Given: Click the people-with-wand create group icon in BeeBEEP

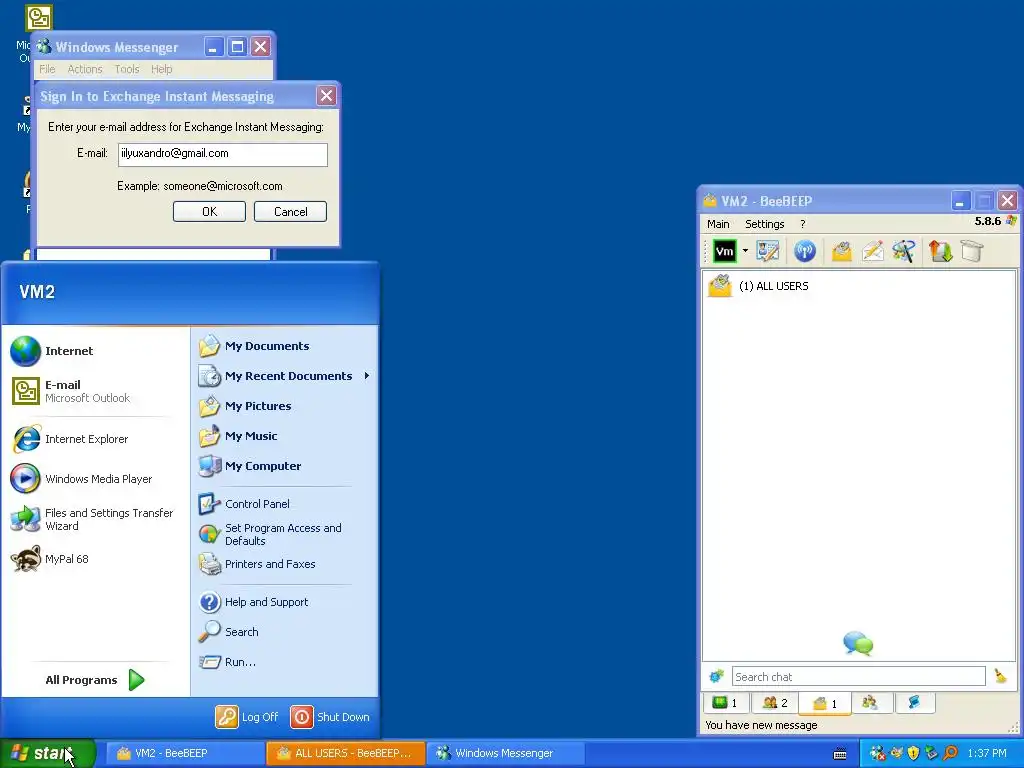Looking at the screenshot, I should point(904,251).
